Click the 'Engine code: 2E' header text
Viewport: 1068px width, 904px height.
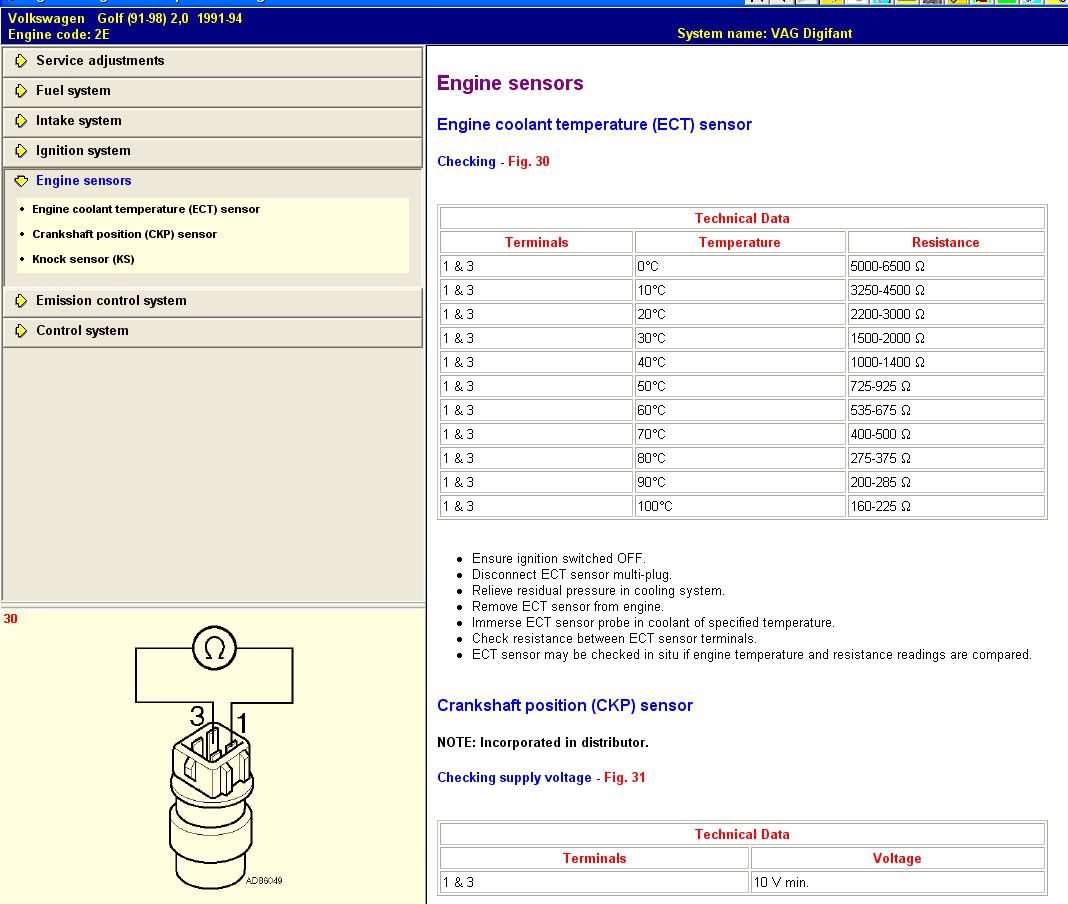click(x=59, y=35)
